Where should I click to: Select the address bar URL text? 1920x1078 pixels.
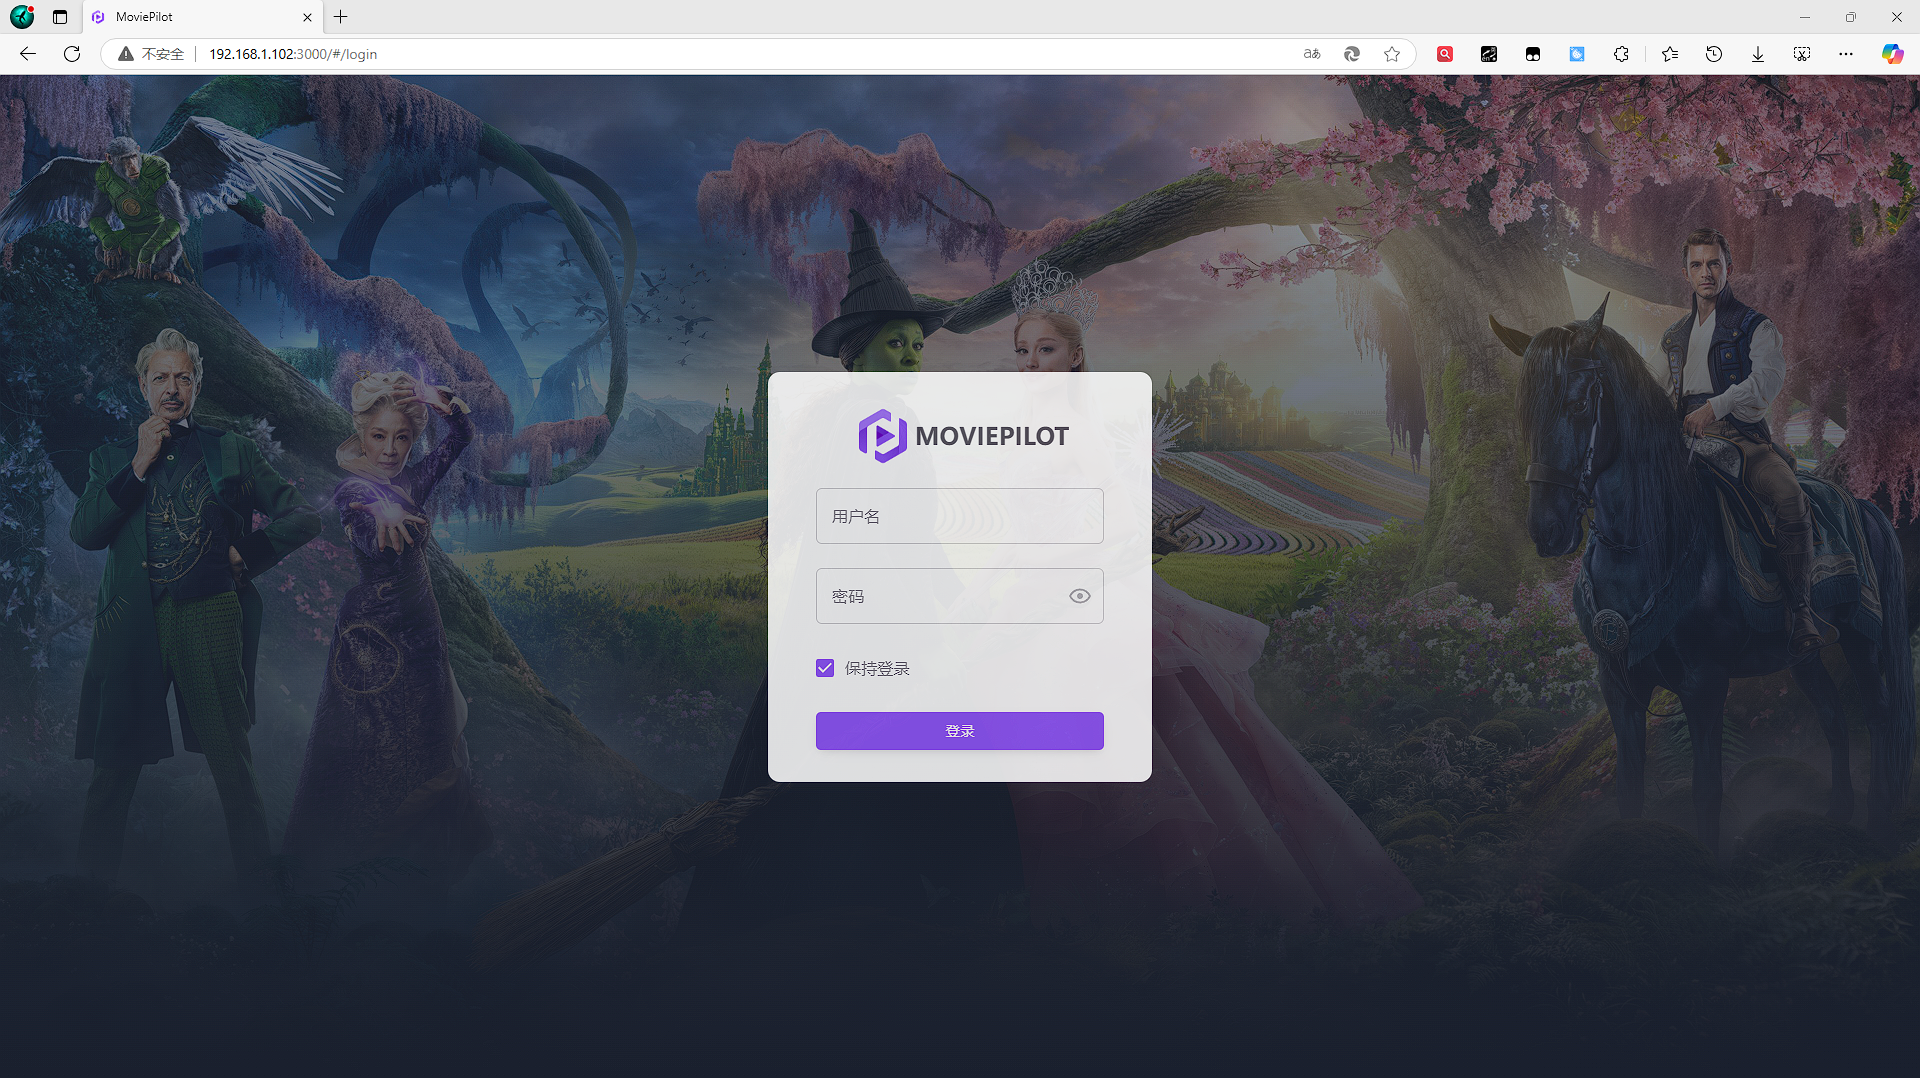[x=293, y=54]
